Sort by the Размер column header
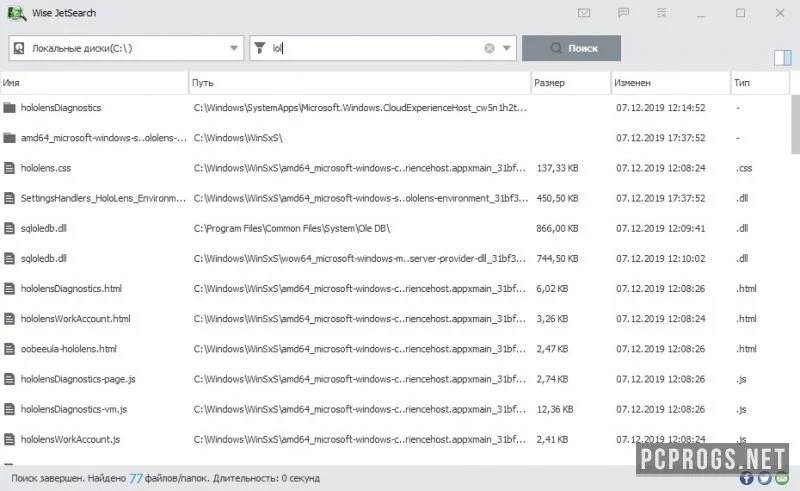 [x=571, y=83]
